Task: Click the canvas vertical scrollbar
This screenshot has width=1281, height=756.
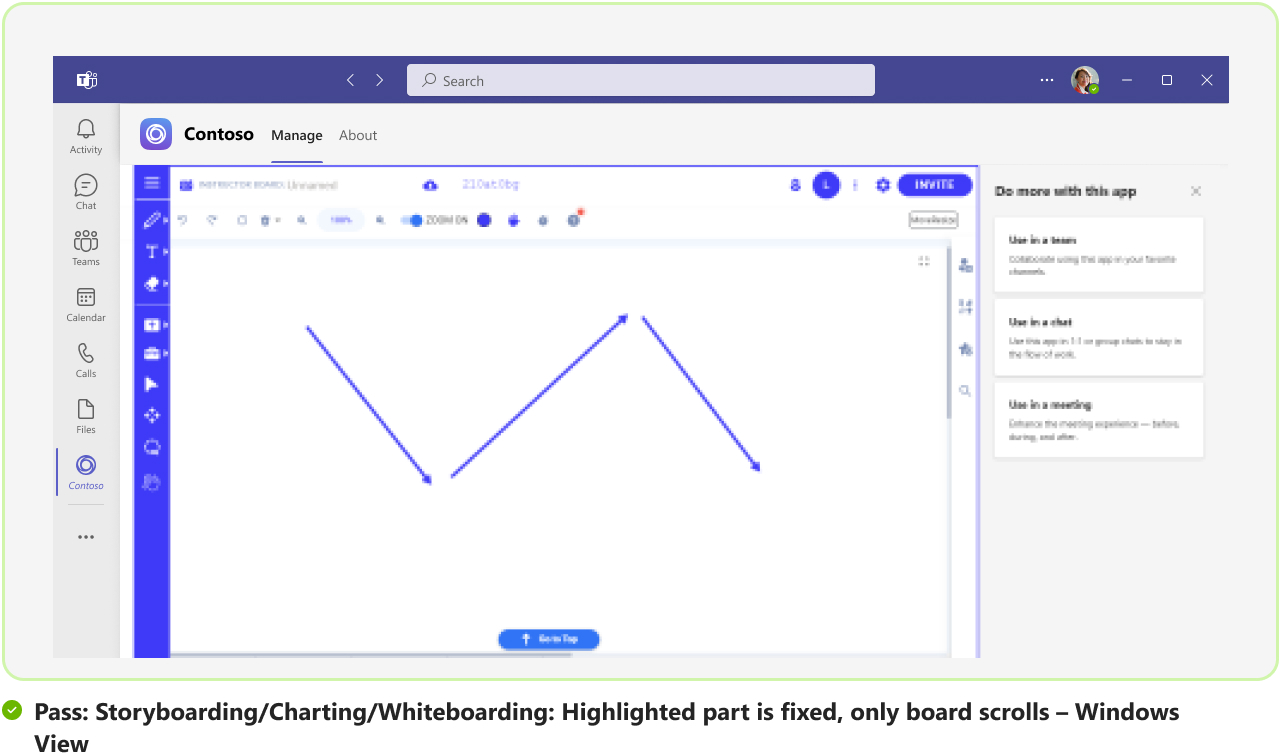Action: 949,333
